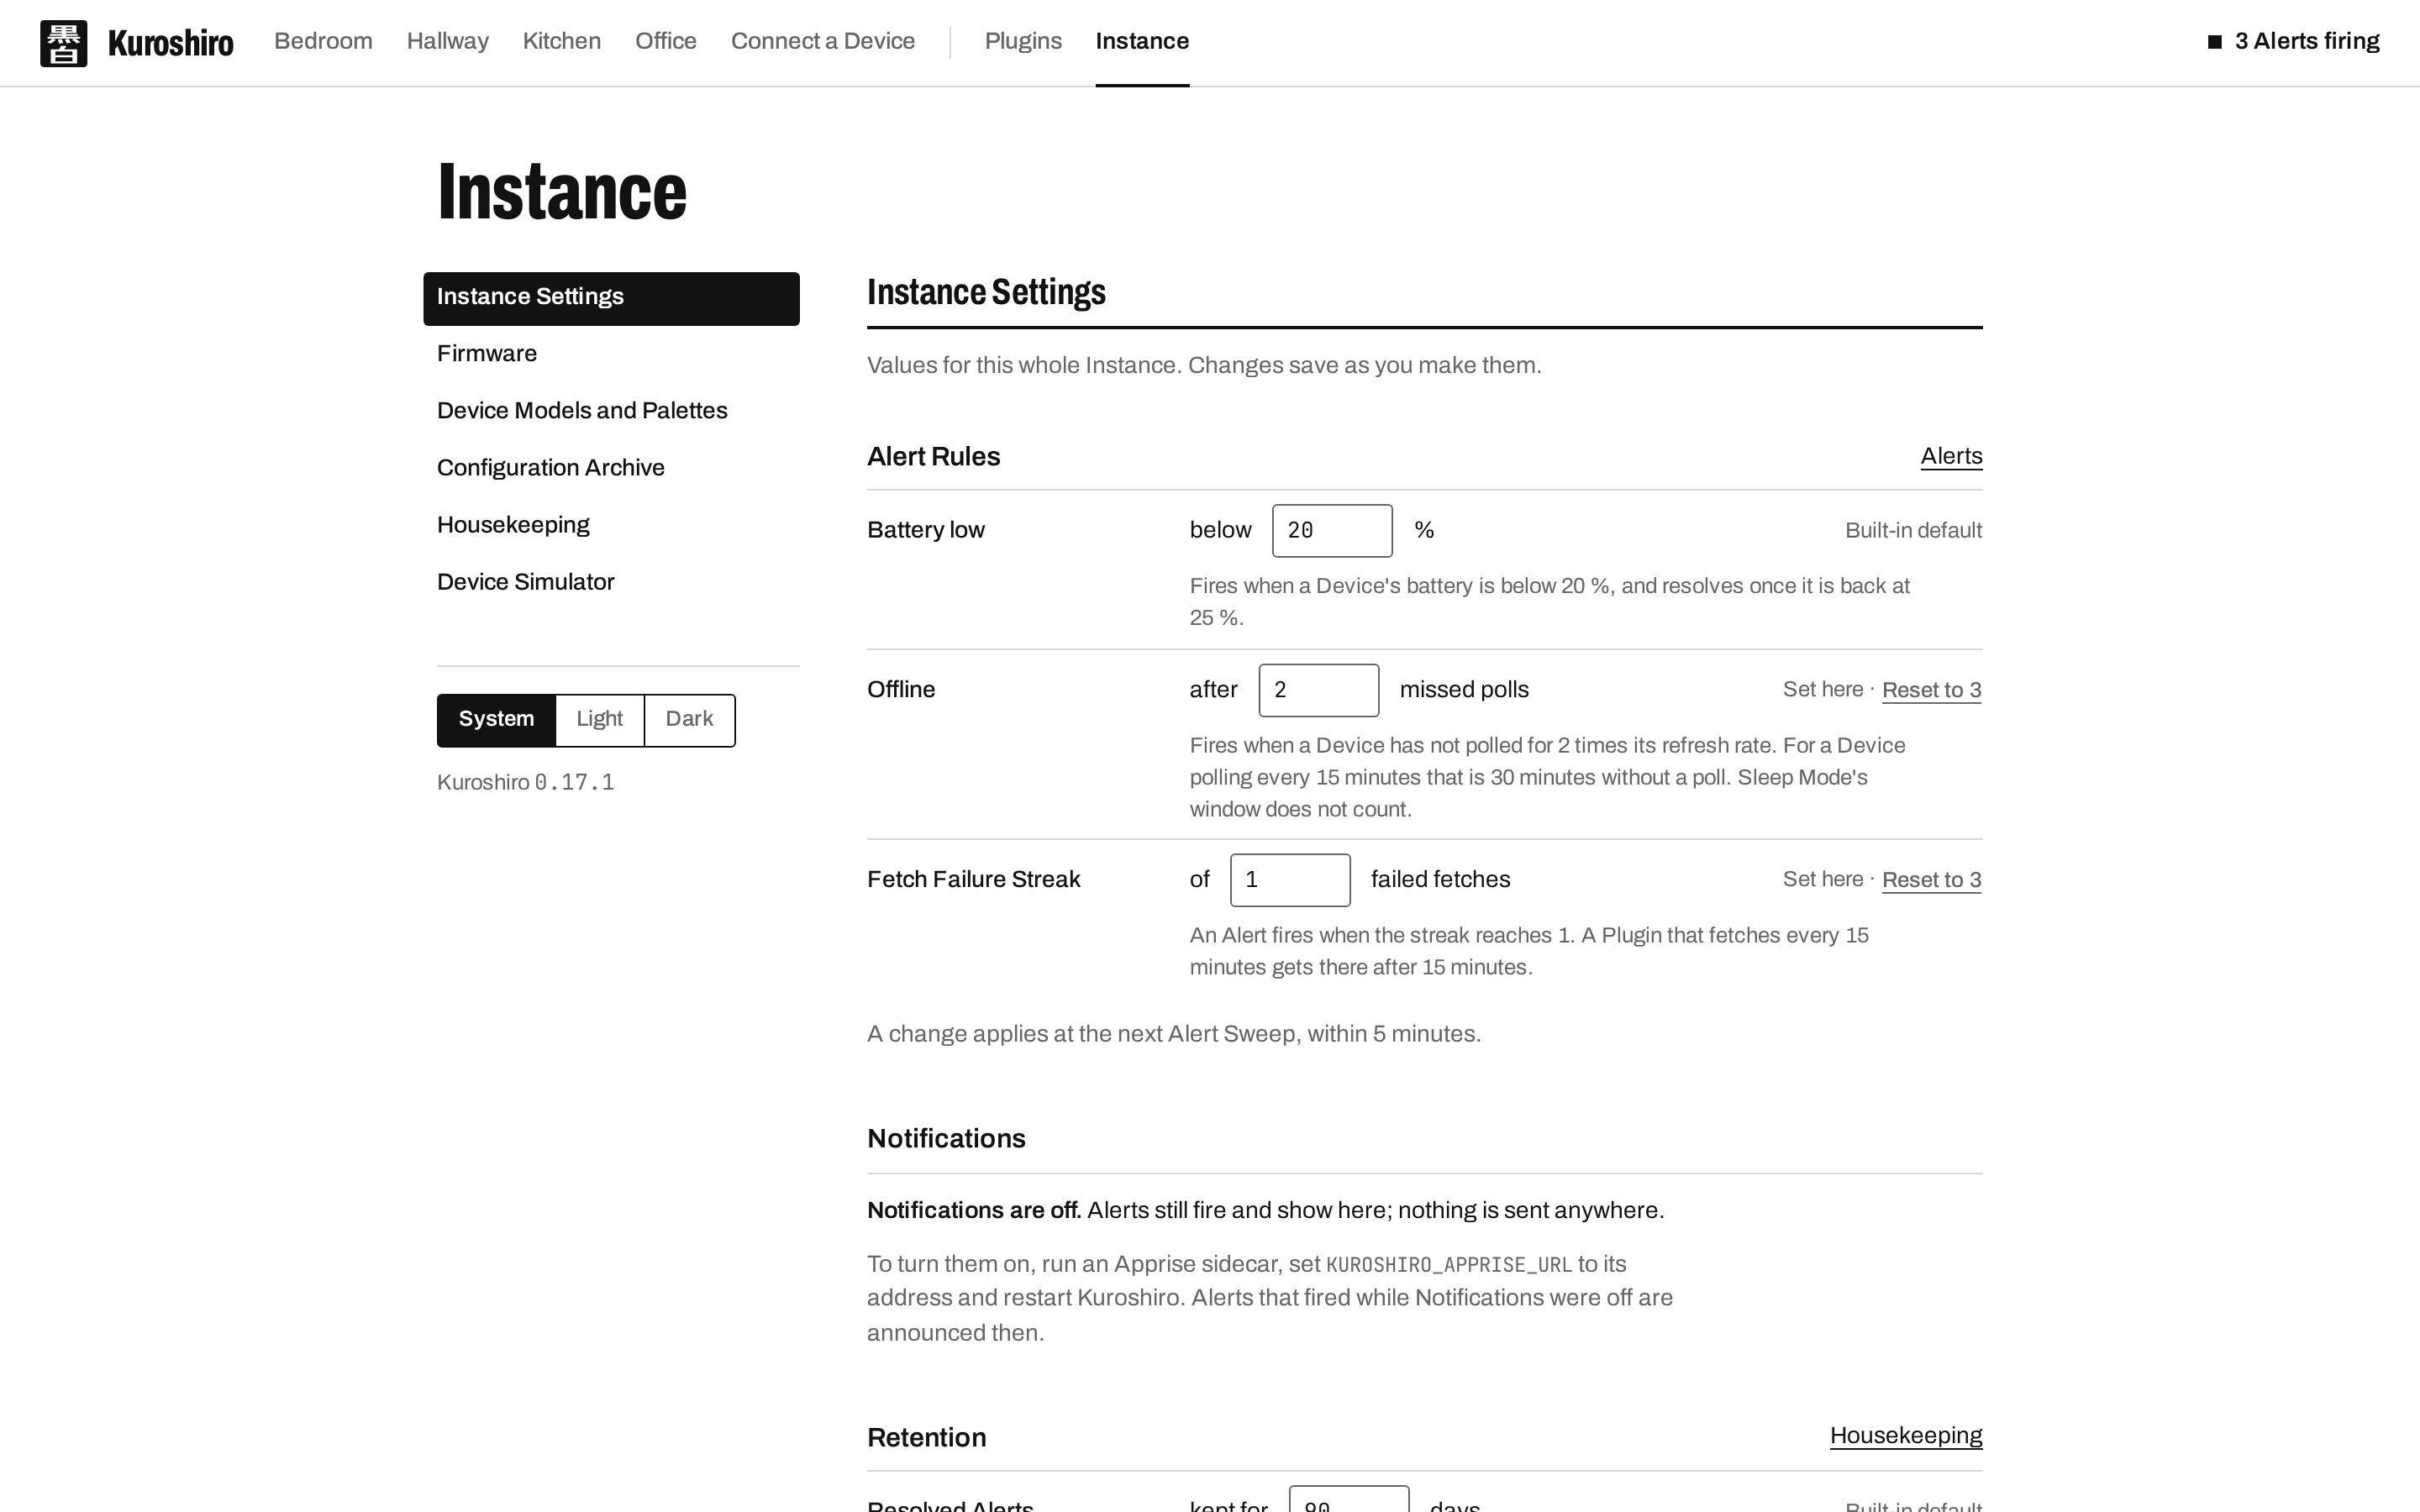Follow the Alerts link beside Alert Rules
This screenshot has height=1512, width=2420.
pos(1951,456)
